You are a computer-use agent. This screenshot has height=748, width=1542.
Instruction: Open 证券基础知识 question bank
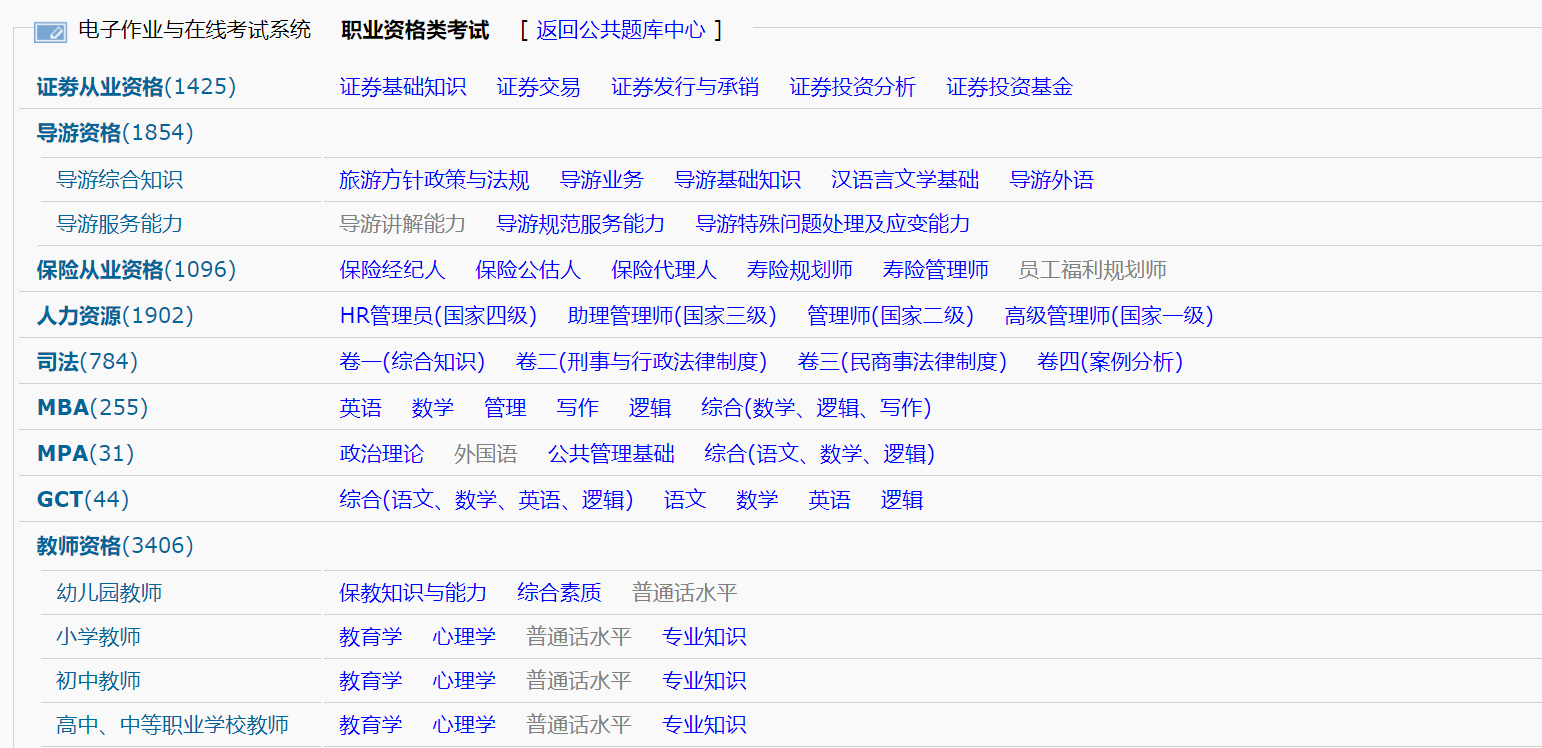pyautogui.click(x=403, y=86)
